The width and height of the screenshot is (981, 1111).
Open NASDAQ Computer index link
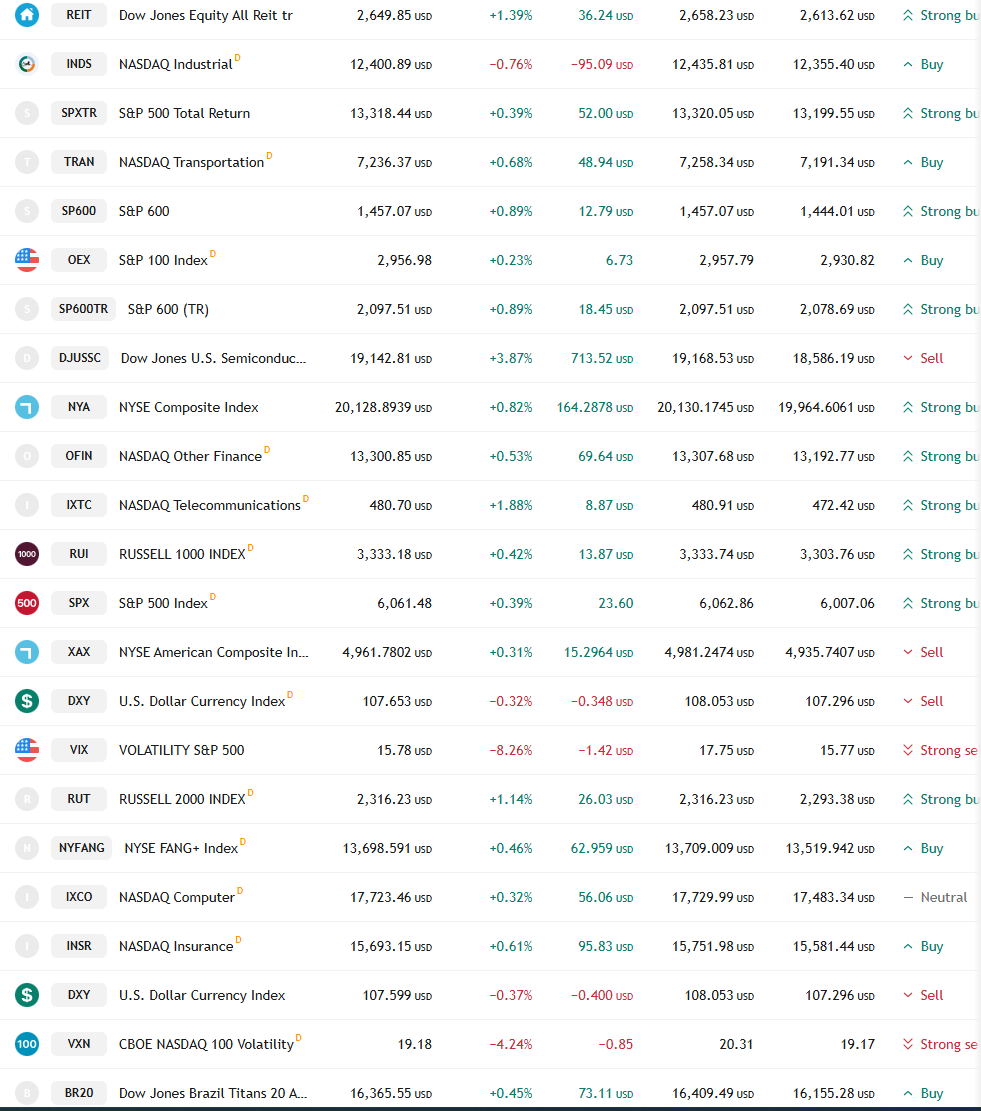click(176, 896)
